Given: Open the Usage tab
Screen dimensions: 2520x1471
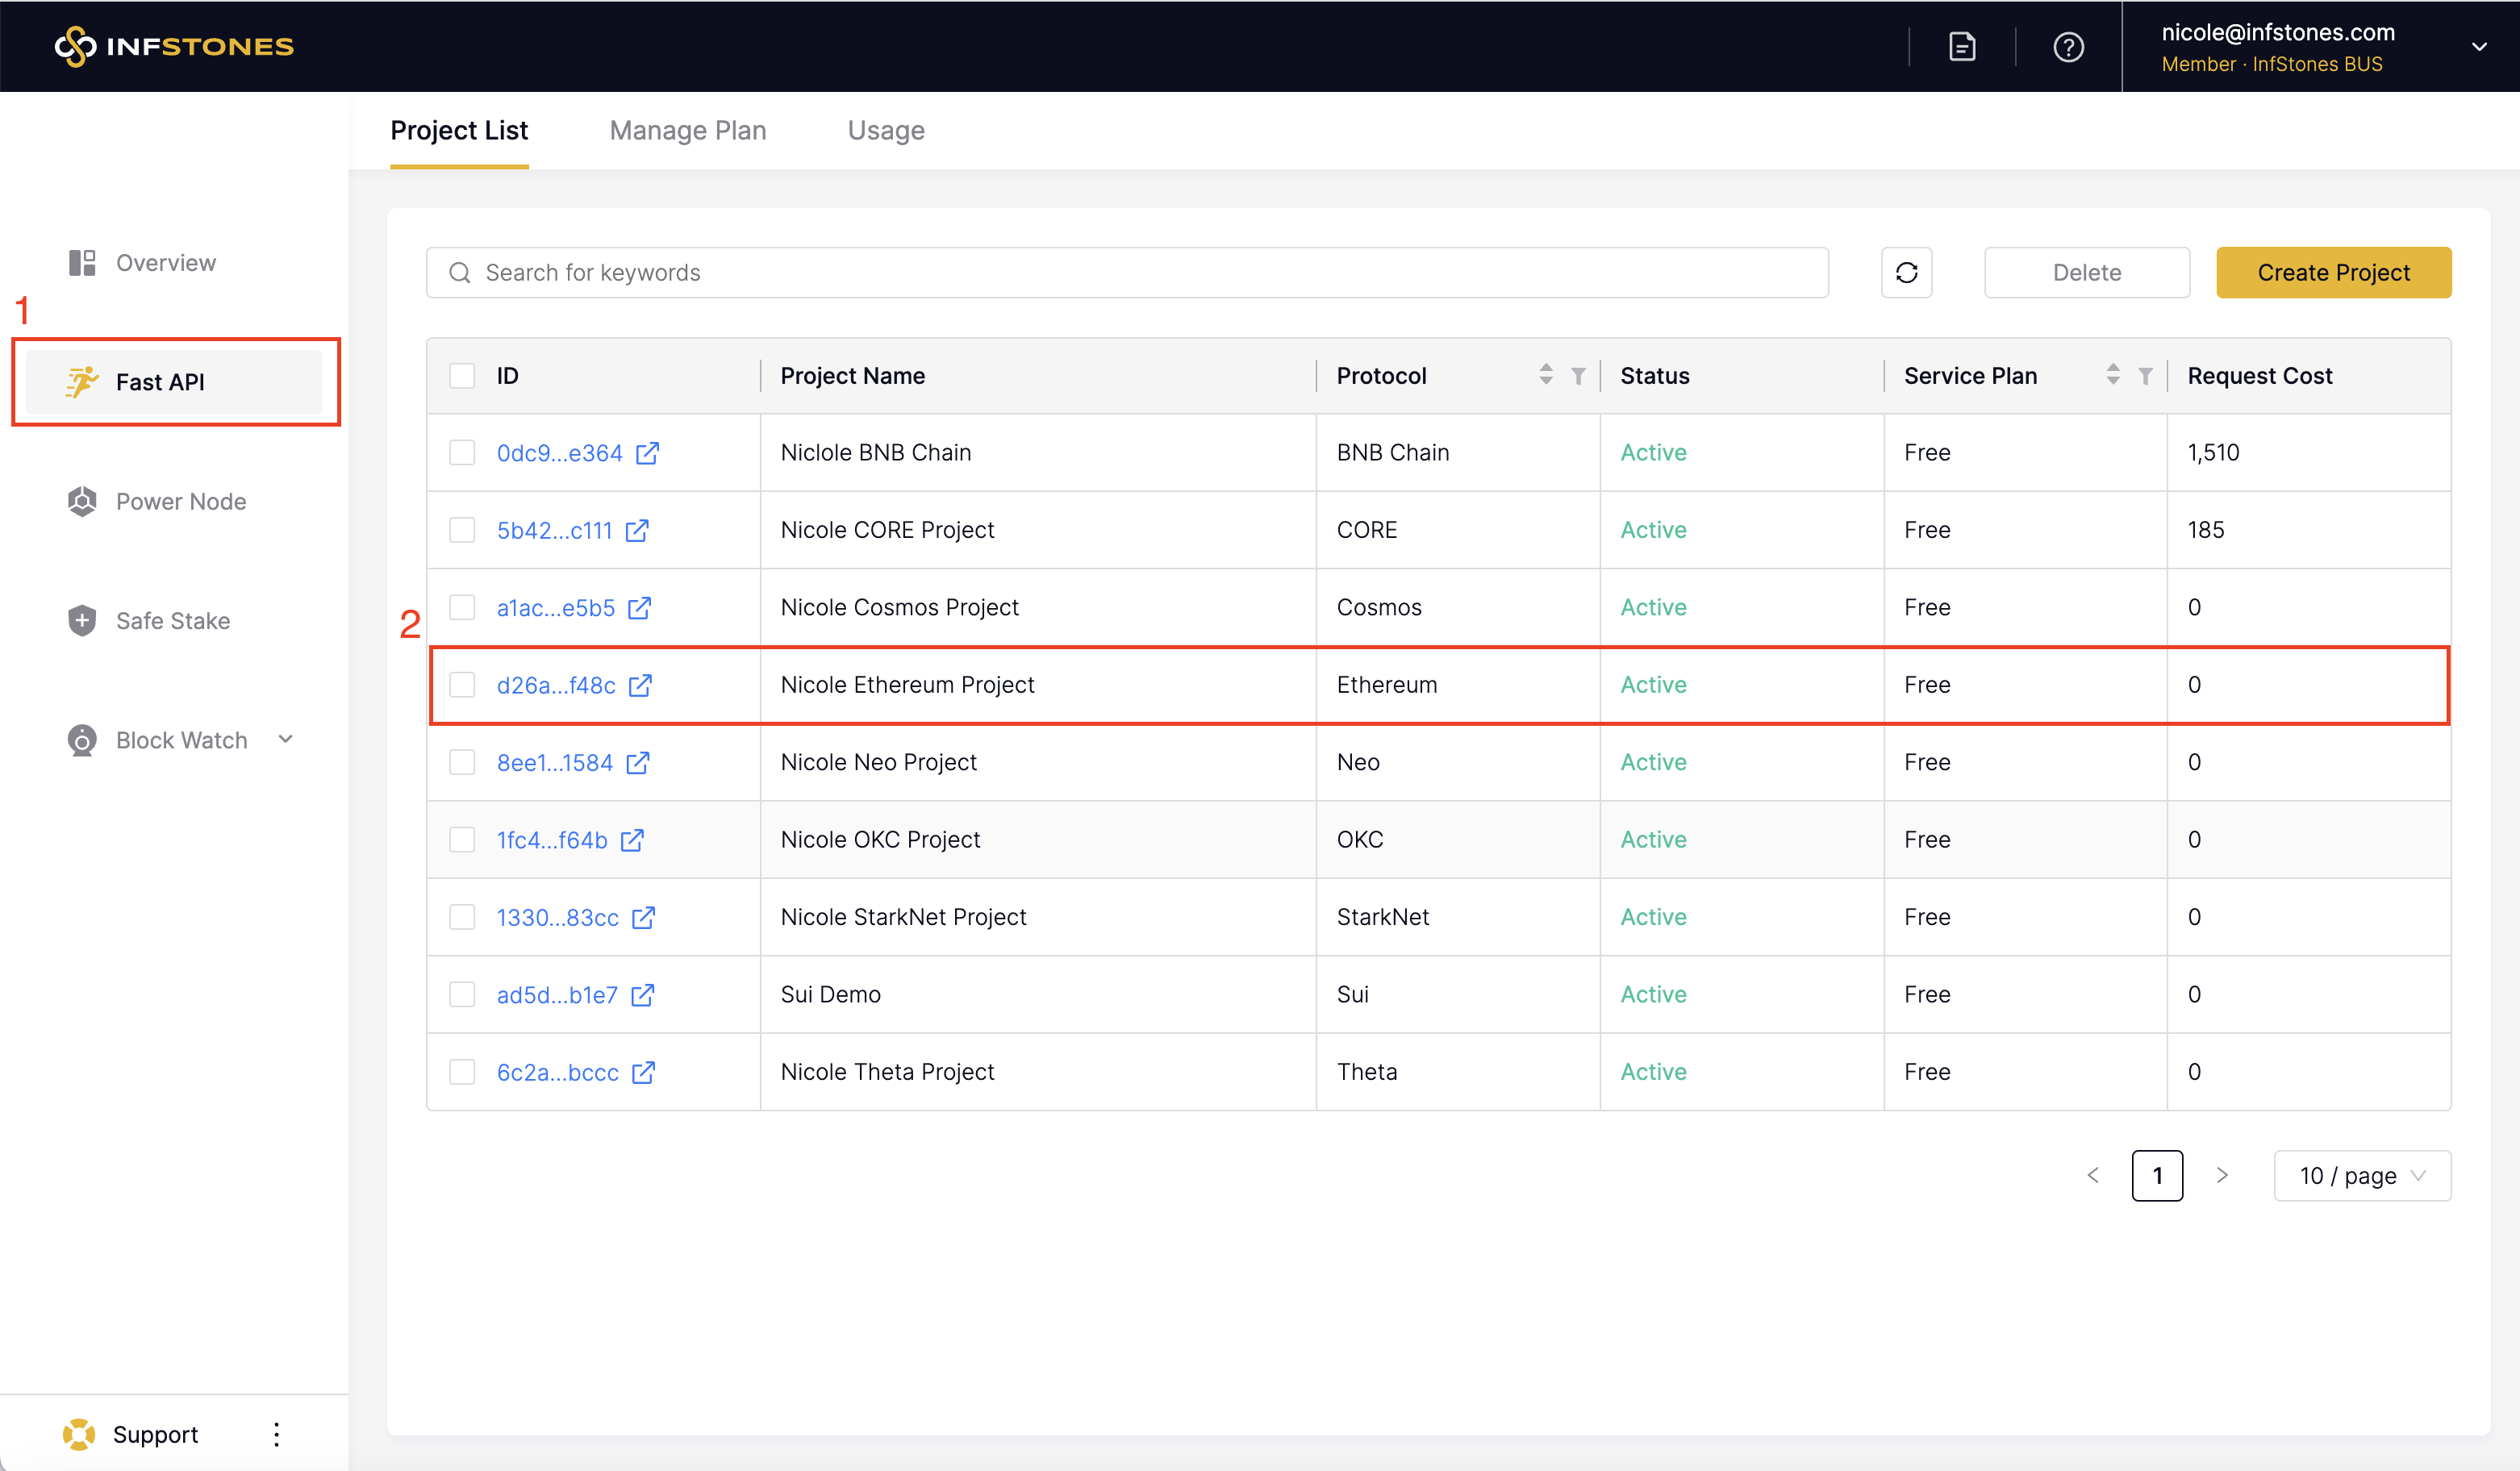Looking at the screenshot, I should 885,131.
